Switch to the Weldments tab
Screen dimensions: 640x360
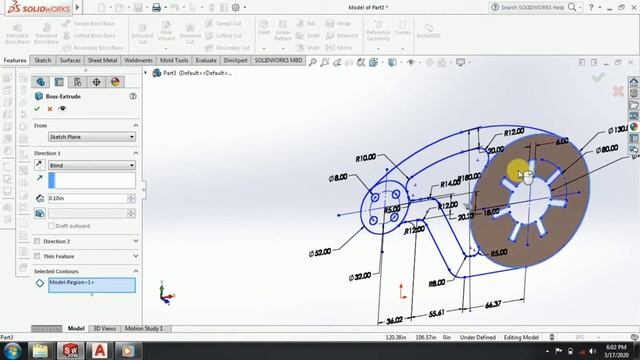[x=138, y=60]
